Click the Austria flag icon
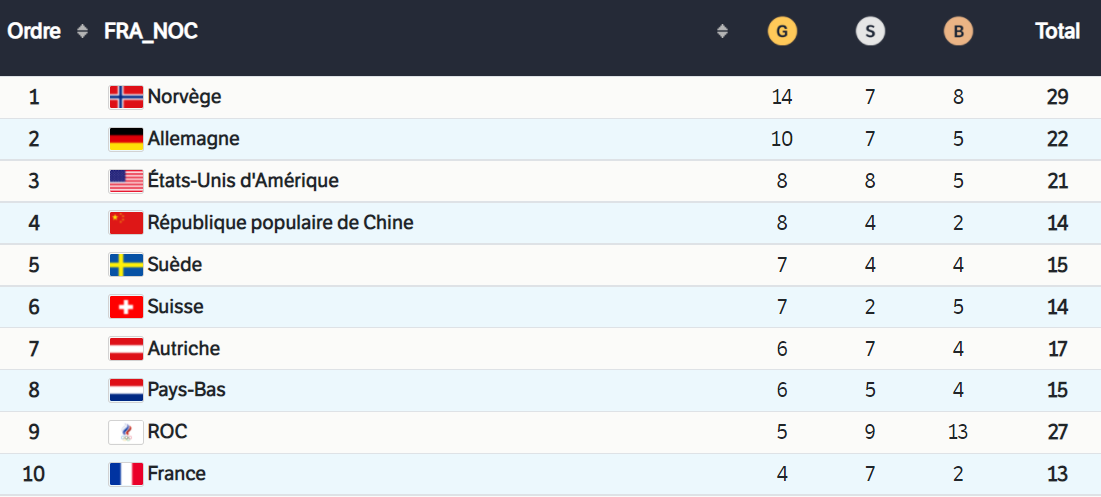The height and width of the screenshot is (497, 1101). 126,349
